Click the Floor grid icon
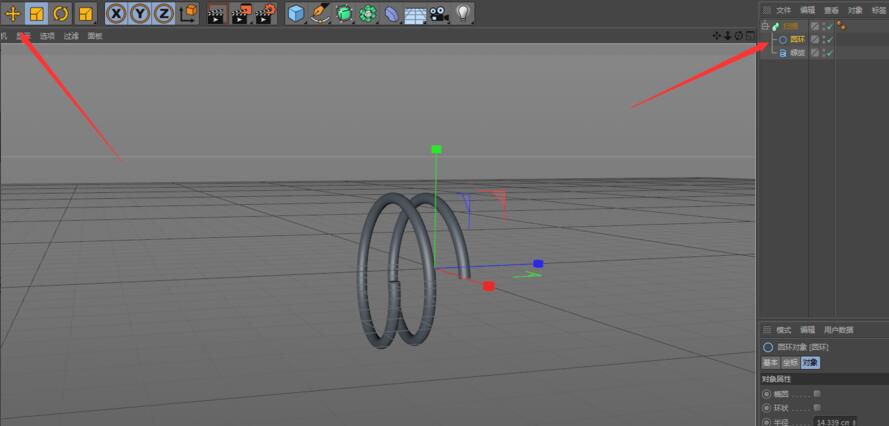889x426 pixels. point(415,14)
